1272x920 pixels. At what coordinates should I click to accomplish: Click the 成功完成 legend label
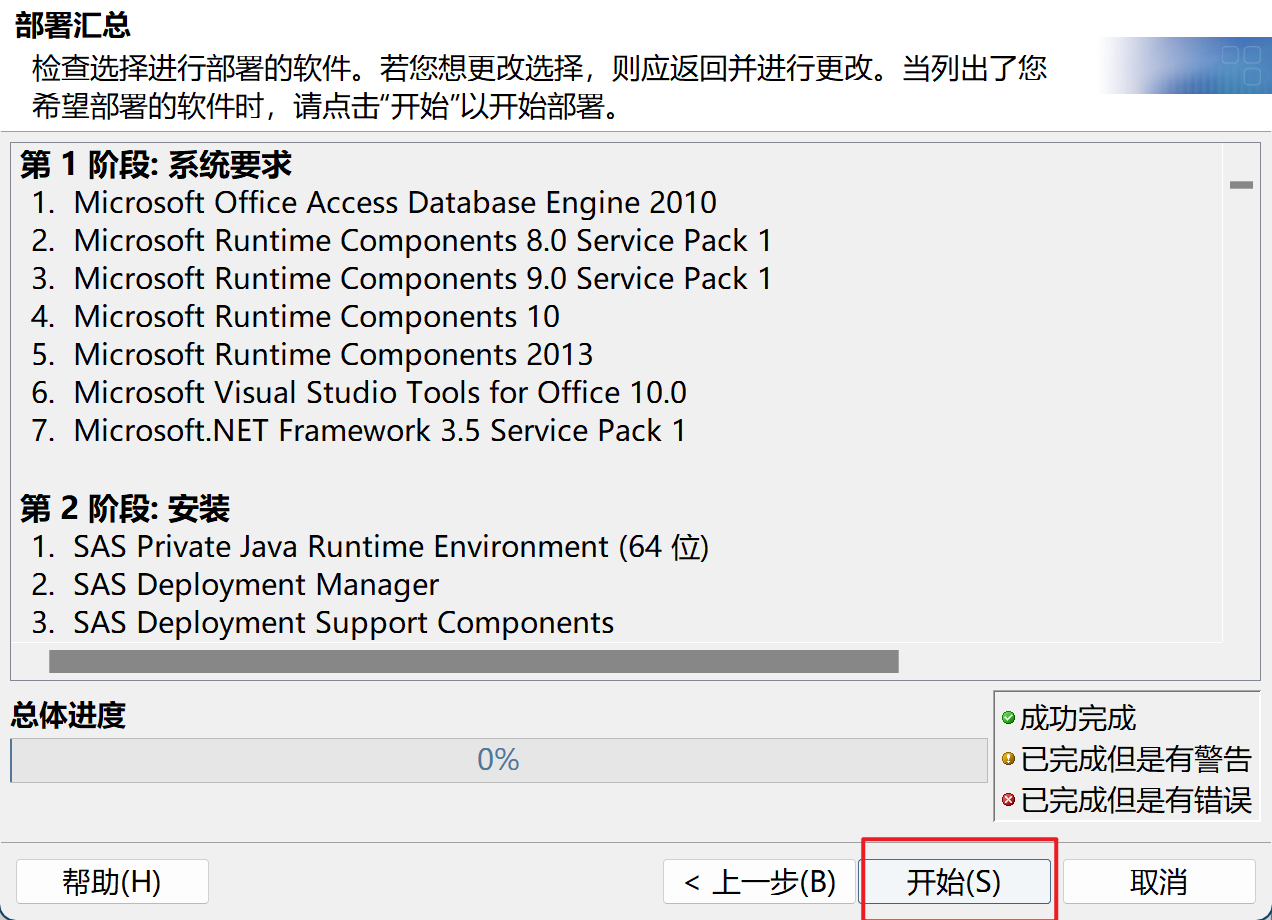1078,718
